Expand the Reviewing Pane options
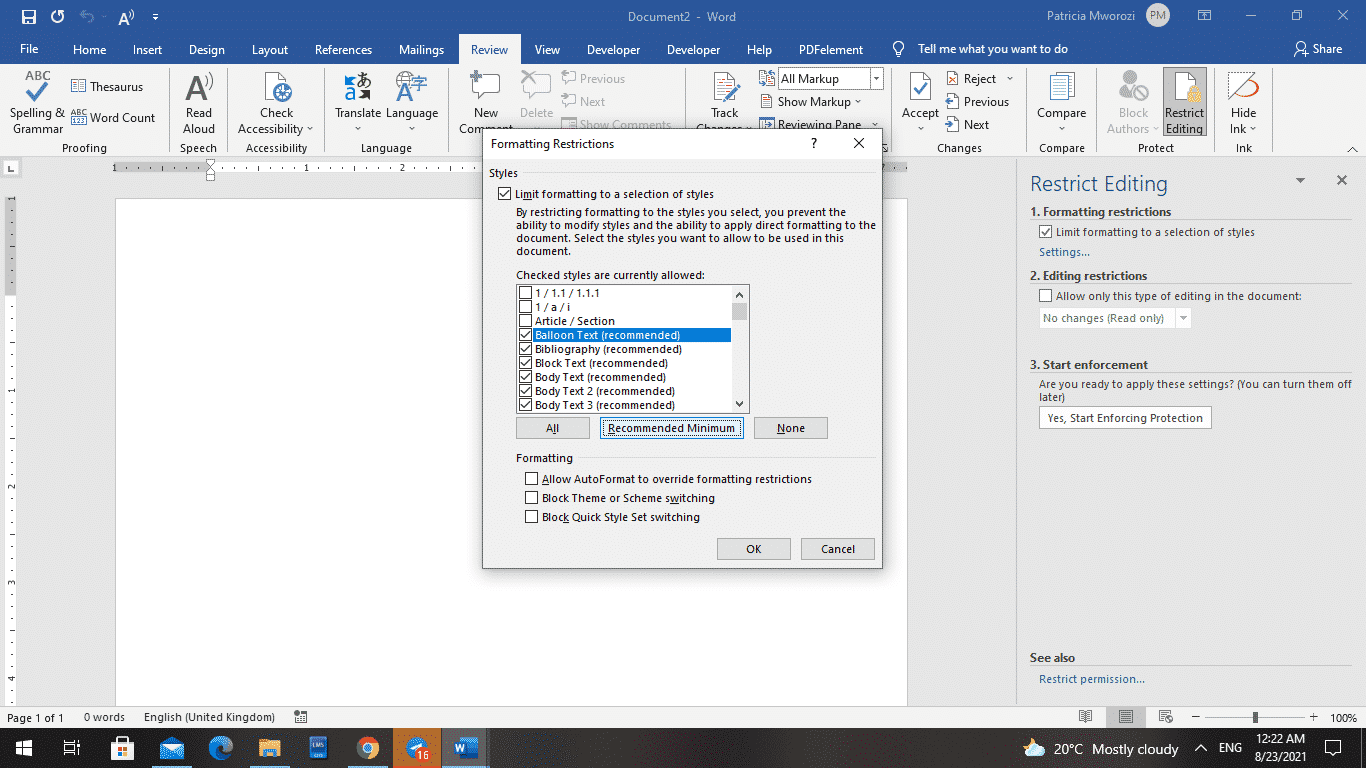Screen dimensions: 1366x768 click(x=874, y=124)
